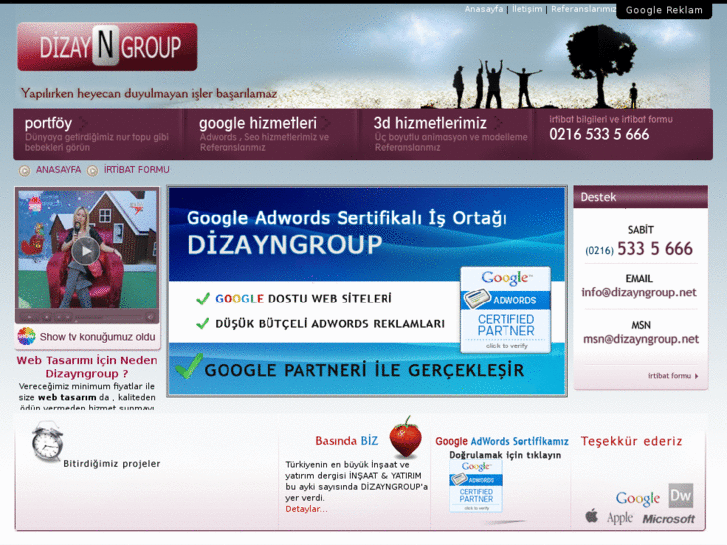The image size is (727, 545).
Task: Open the Detaylar... link
Action: (x=306, y=509)
